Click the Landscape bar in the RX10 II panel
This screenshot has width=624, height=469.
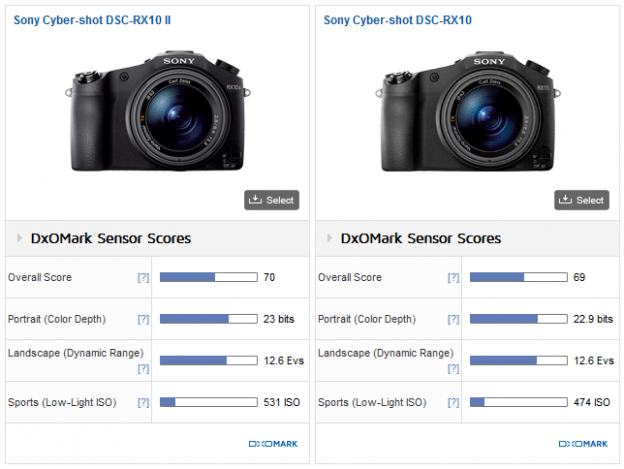[209, 360]
